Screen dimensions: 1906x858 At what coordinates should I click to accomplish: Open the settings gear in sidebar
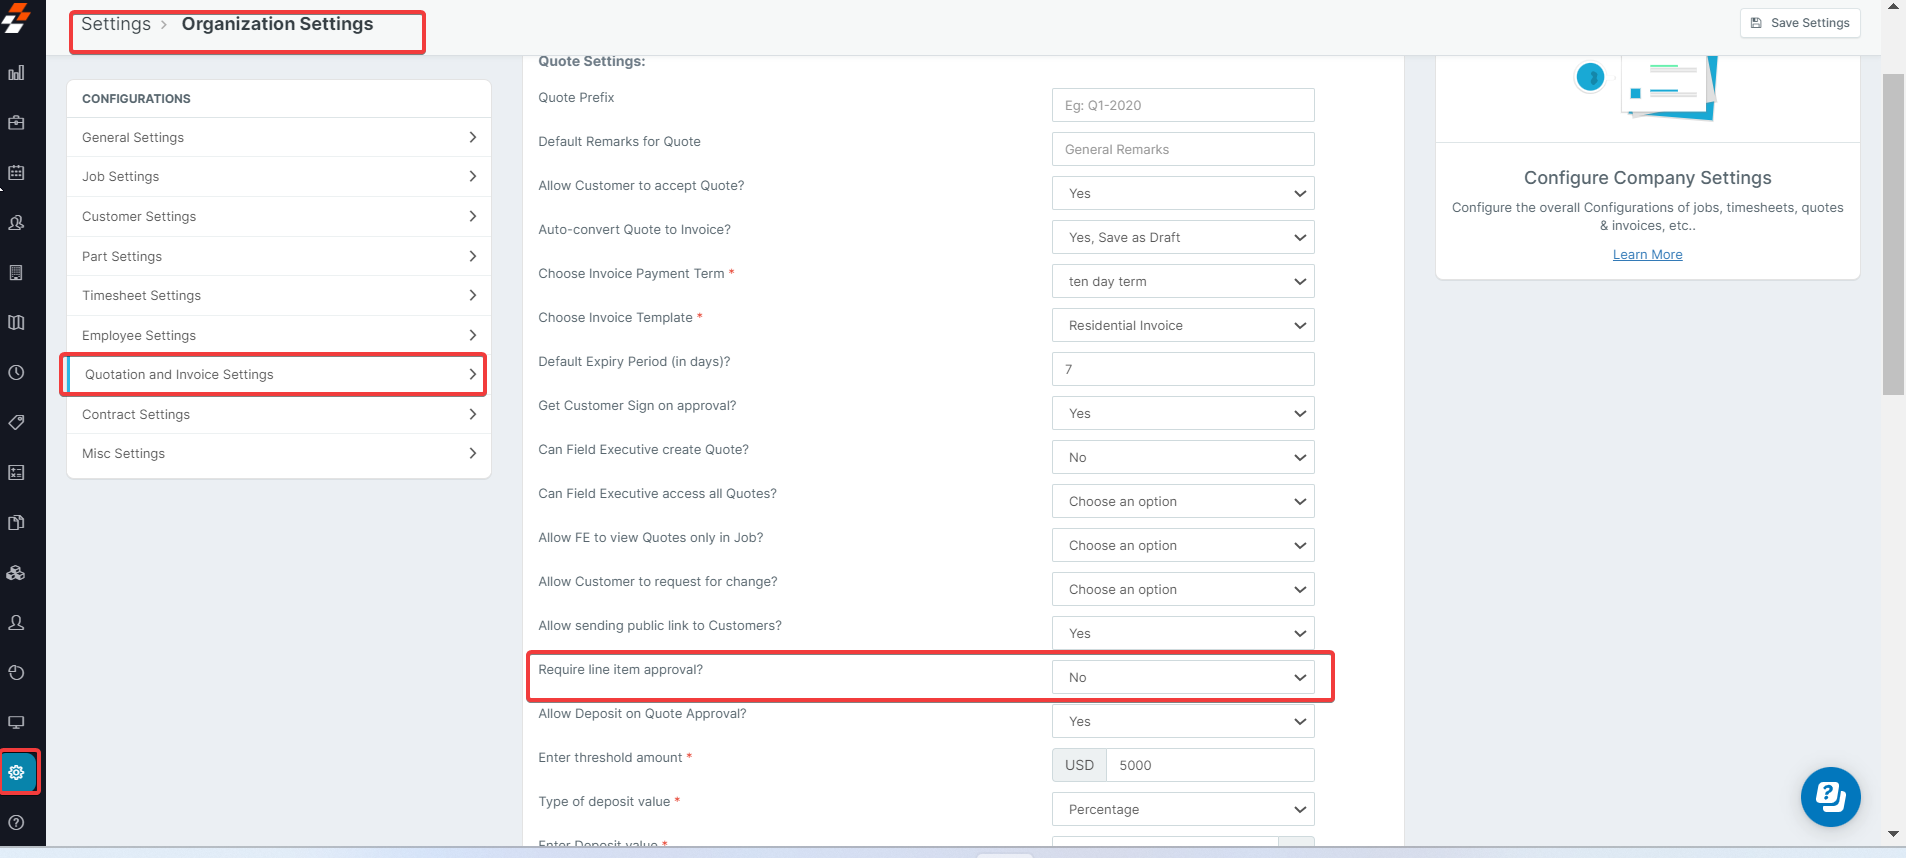coord(17,772)
